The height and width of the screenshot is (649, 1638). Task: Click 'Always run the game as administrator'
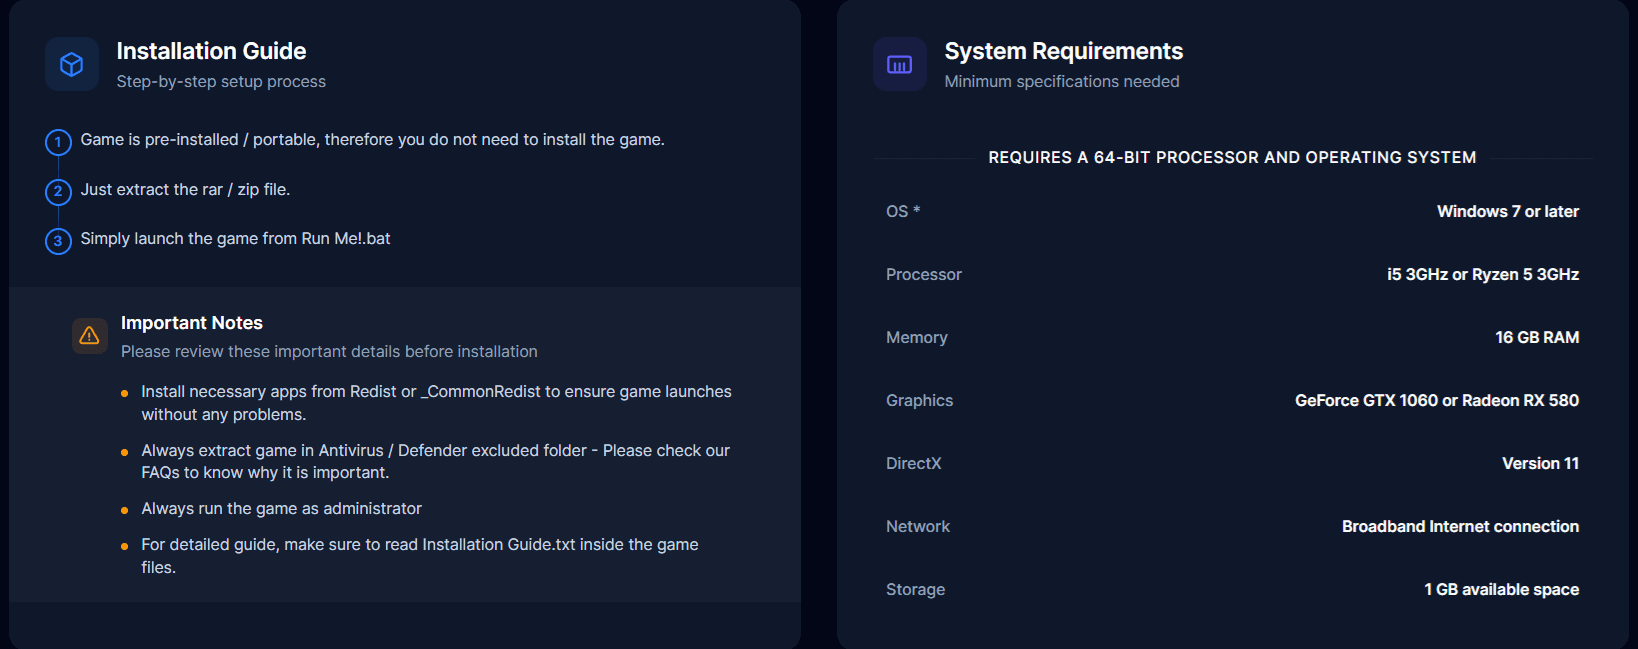281,509
